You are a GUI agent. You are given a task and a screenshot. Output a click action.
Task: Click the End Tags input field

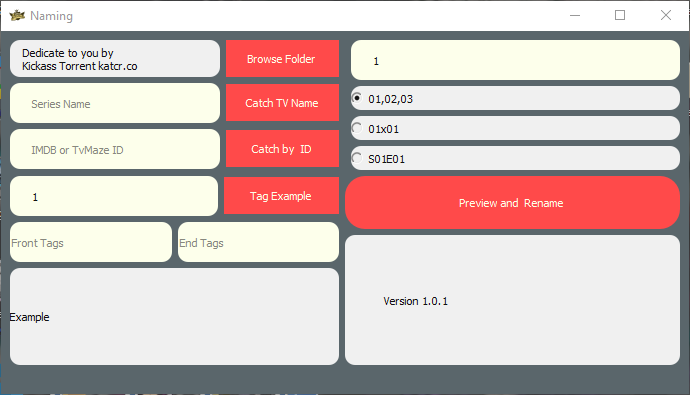pyautogui.click(x=258, y=242)
